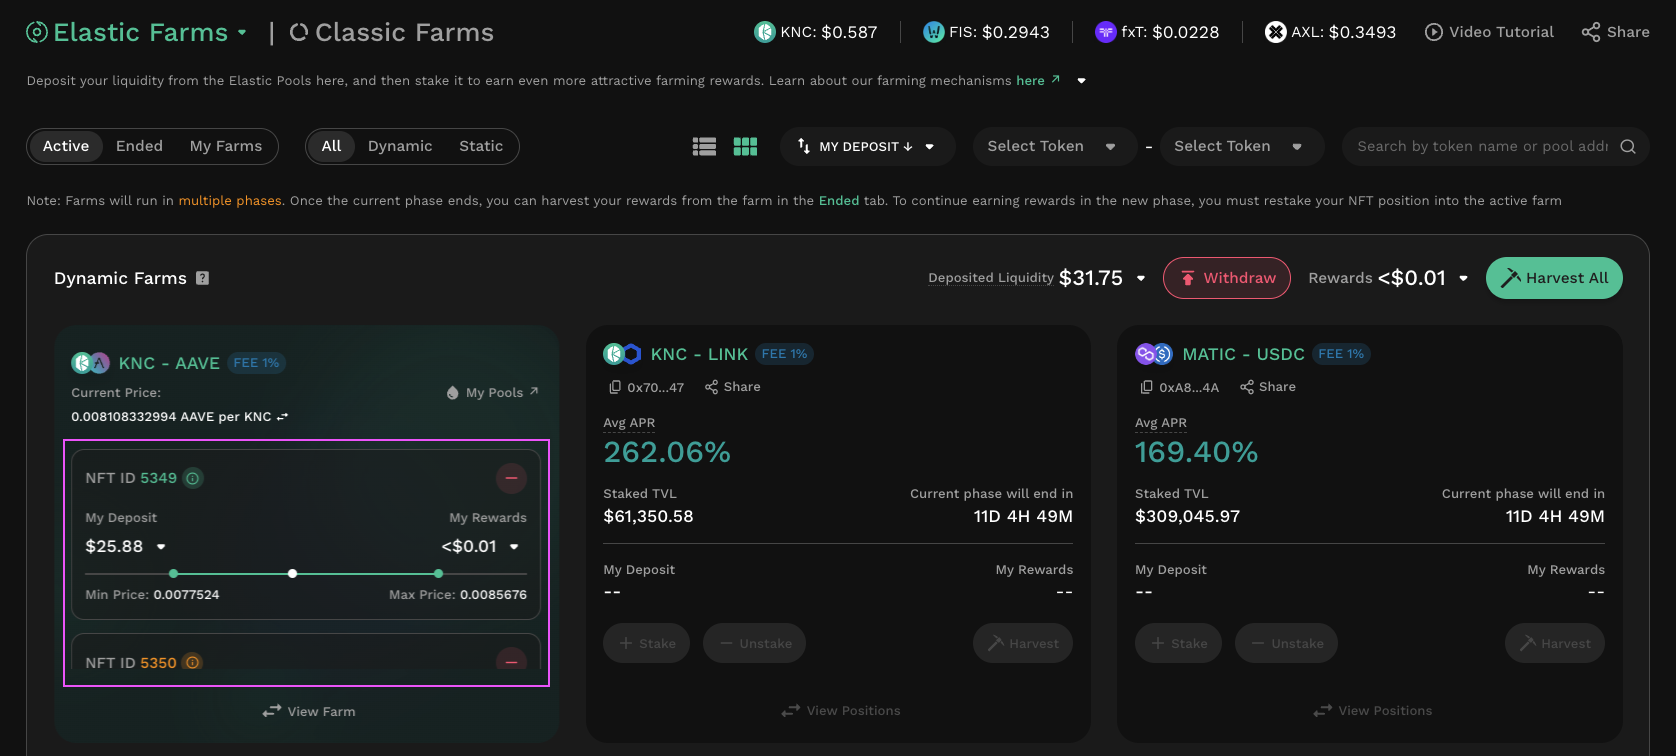Click the min price handle on range slider
Screen dimensions: 1676x756
pyautogui.click(x=173, y=574)
